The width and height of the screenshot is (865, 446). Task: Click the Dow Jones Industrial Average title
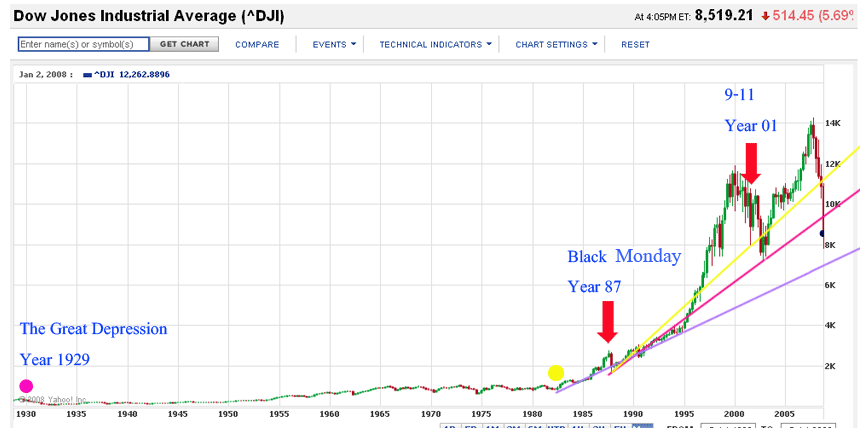pos(148,16)
